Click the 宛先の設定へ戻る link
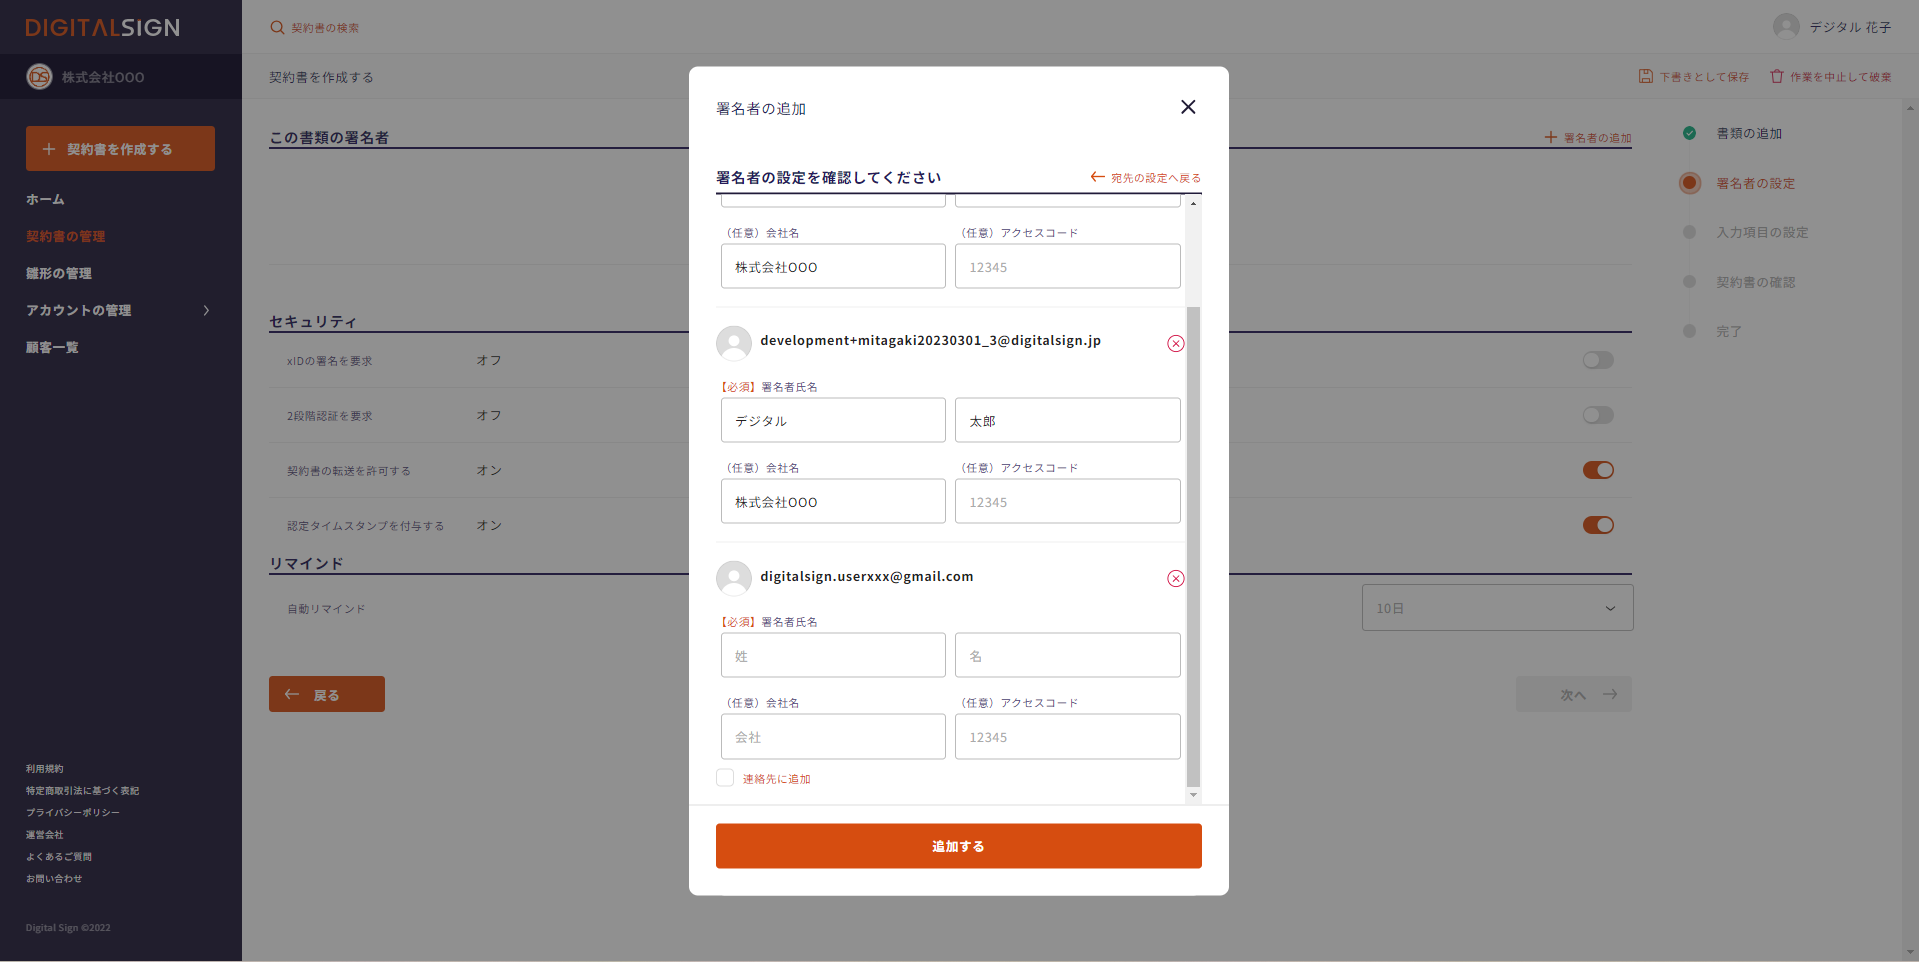This screenshot has height=962, width=1919. (1146, 178)
